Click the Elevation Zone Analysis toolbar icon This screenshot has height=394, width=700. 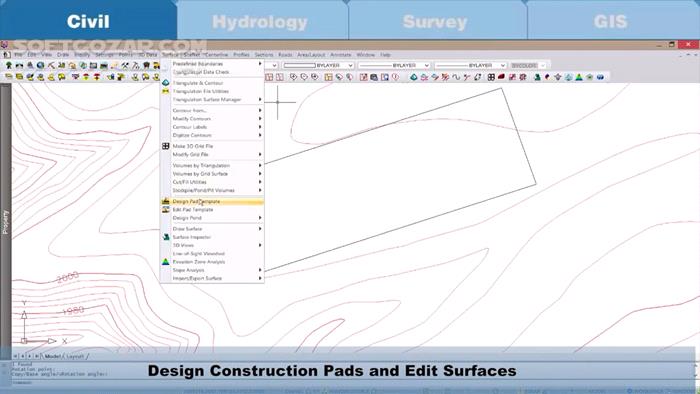(579, 77)
